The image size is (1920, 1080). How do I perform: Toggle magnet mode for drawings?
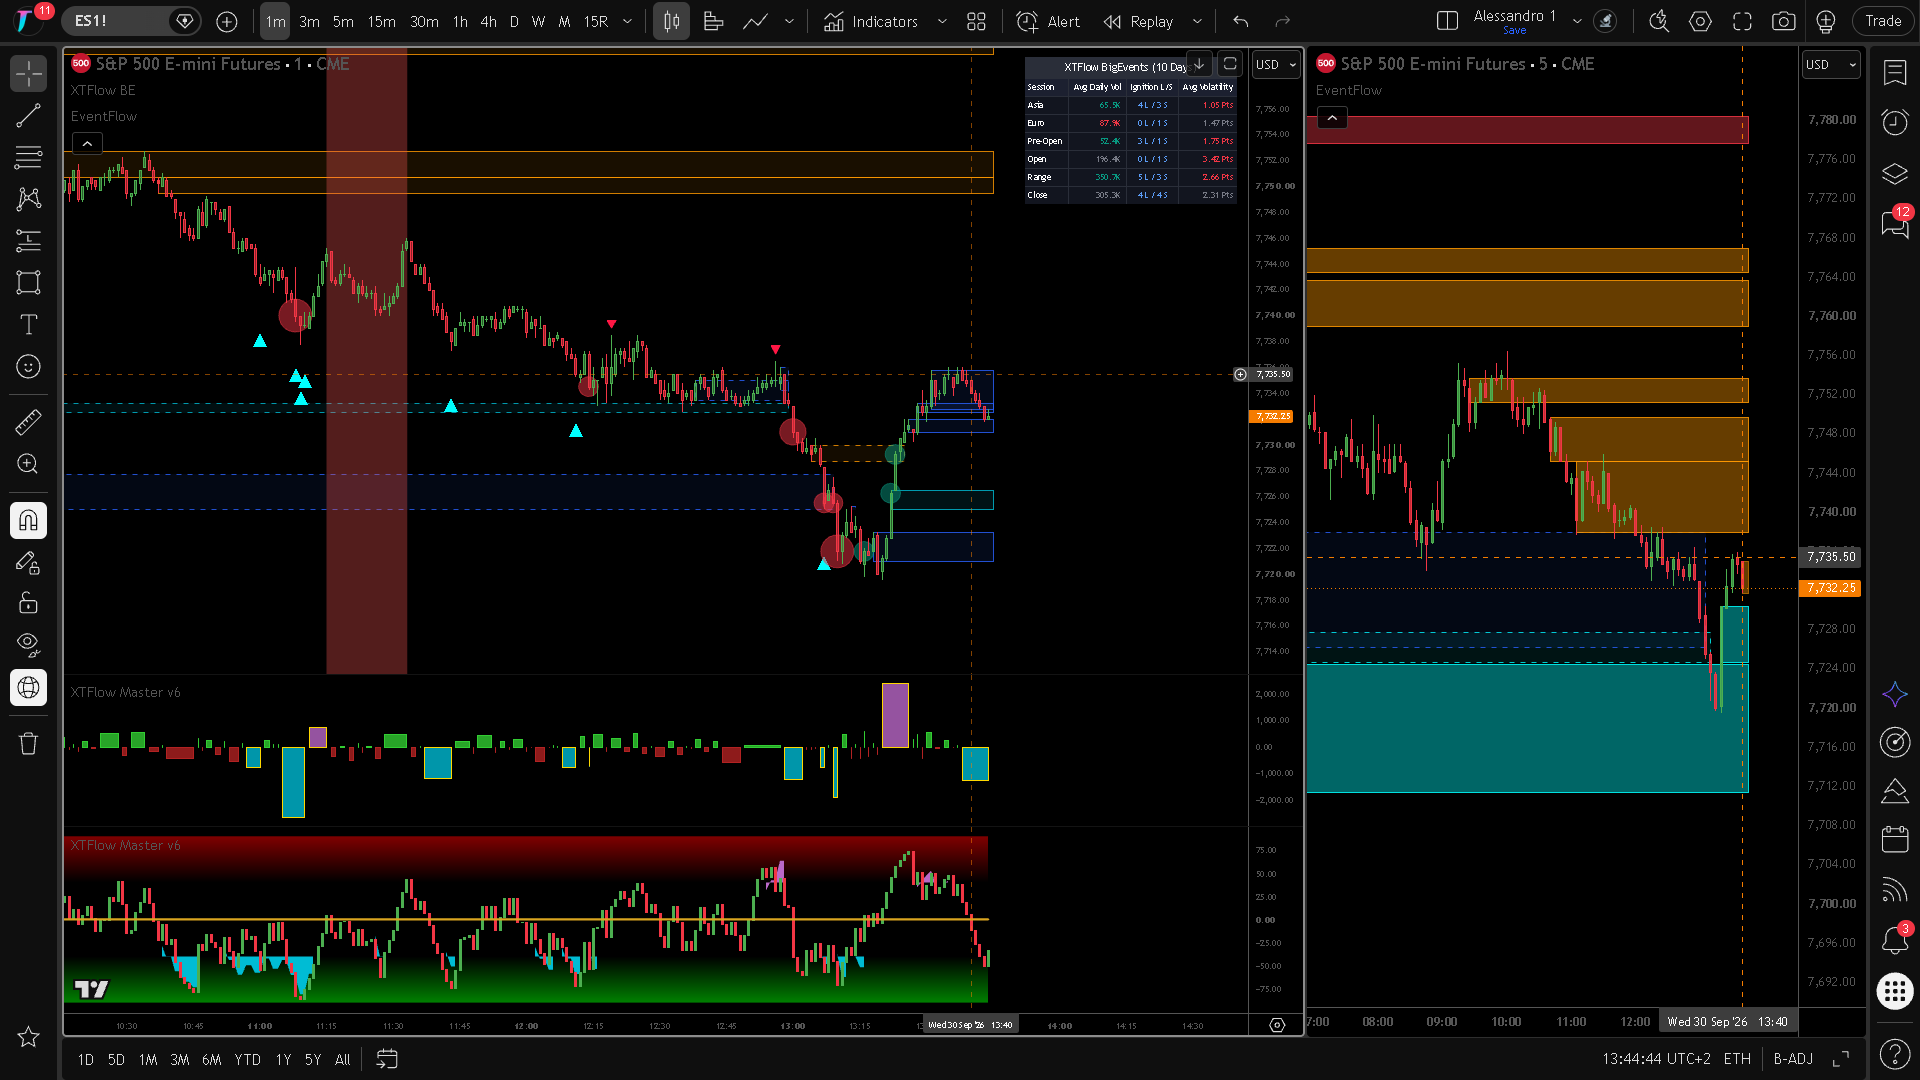28,520
